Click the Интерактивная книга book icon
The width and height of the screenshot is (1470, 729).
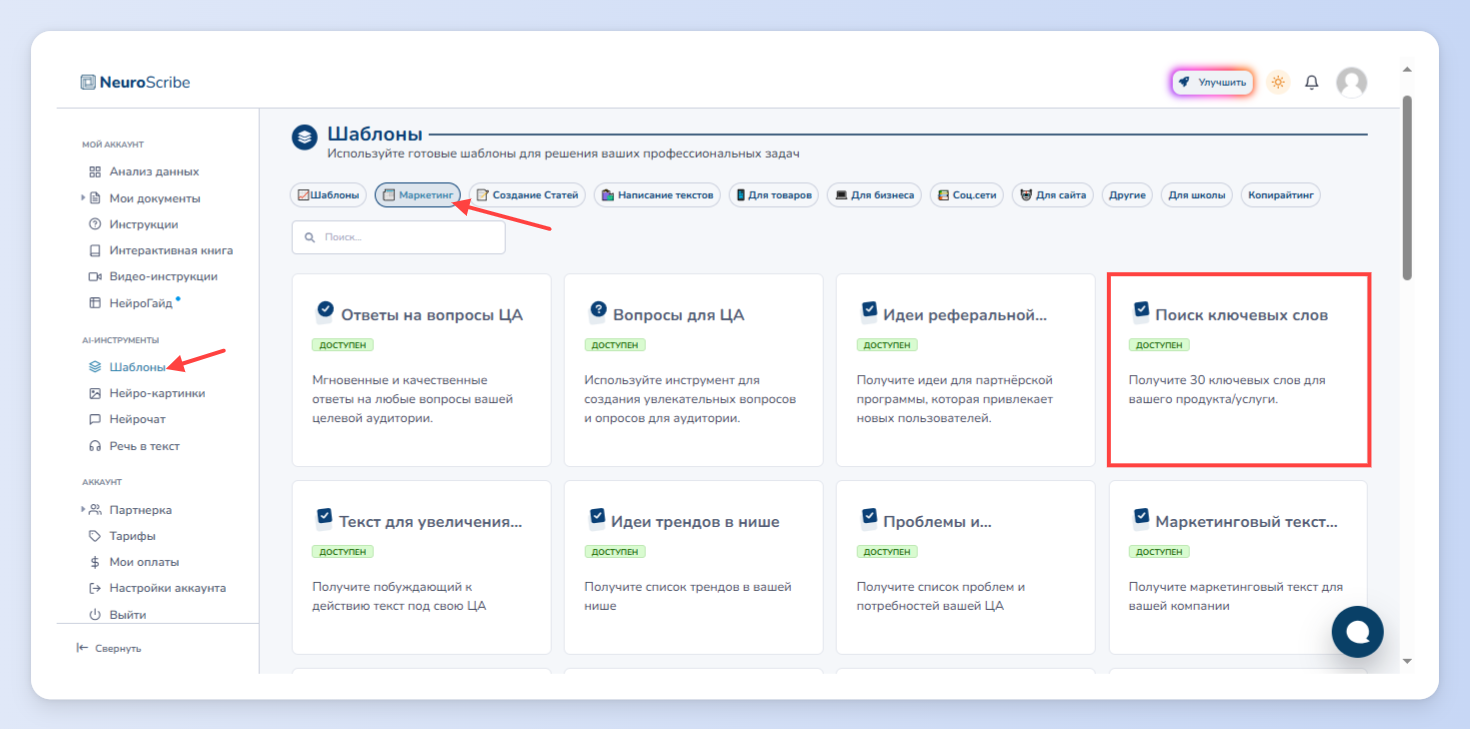point(95,250)
